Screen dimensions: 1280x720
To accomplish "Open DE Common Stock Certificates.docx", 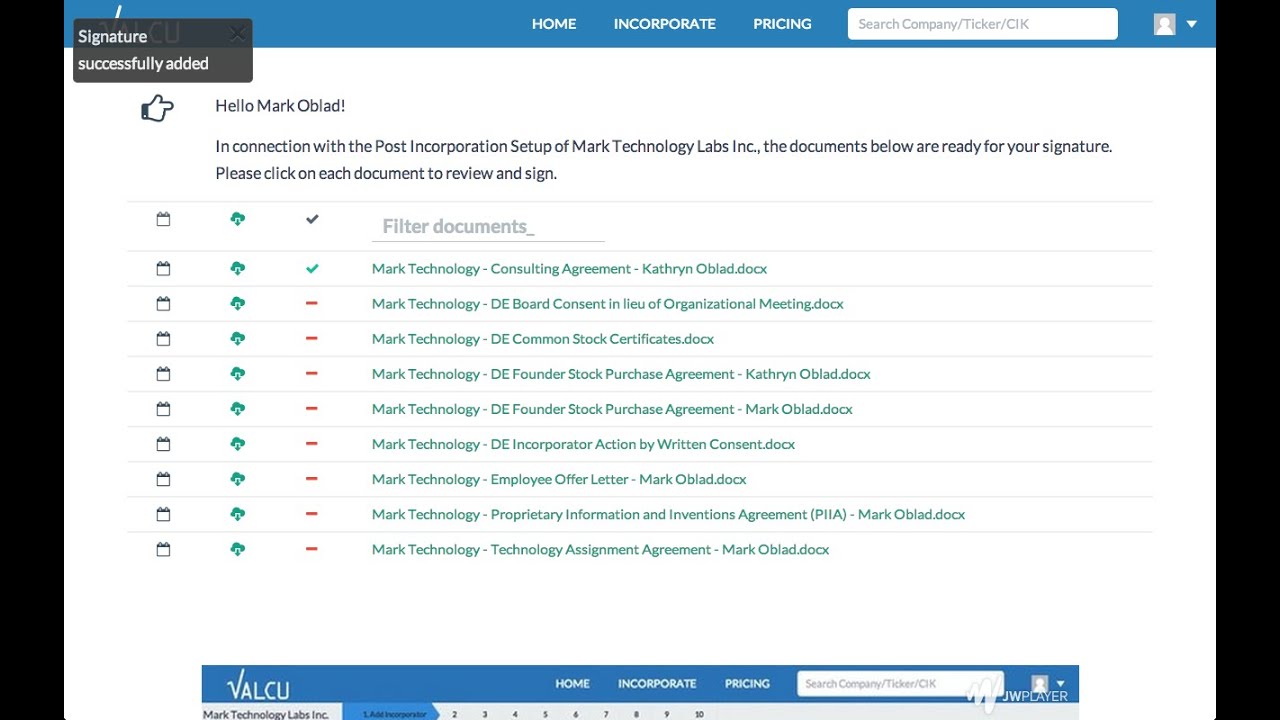I will coord(543,339).
